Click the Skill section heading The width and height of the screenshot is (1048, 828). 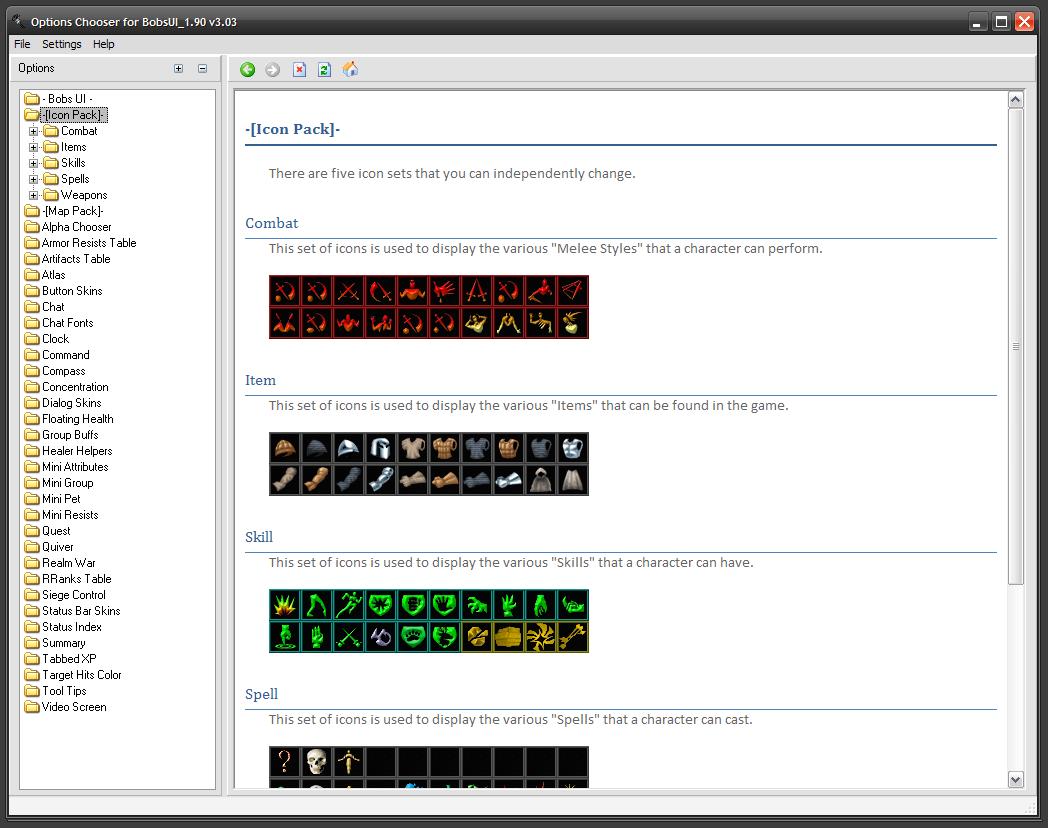click(x=259, y=538)
